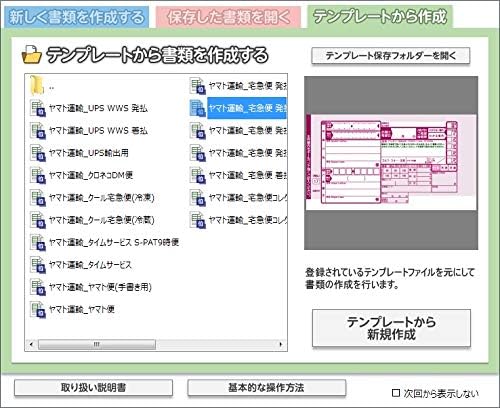Select the ヤマト運輸_UPS WWS 発払 template icon
500x408 pixels.
click(x=37, y=108)
